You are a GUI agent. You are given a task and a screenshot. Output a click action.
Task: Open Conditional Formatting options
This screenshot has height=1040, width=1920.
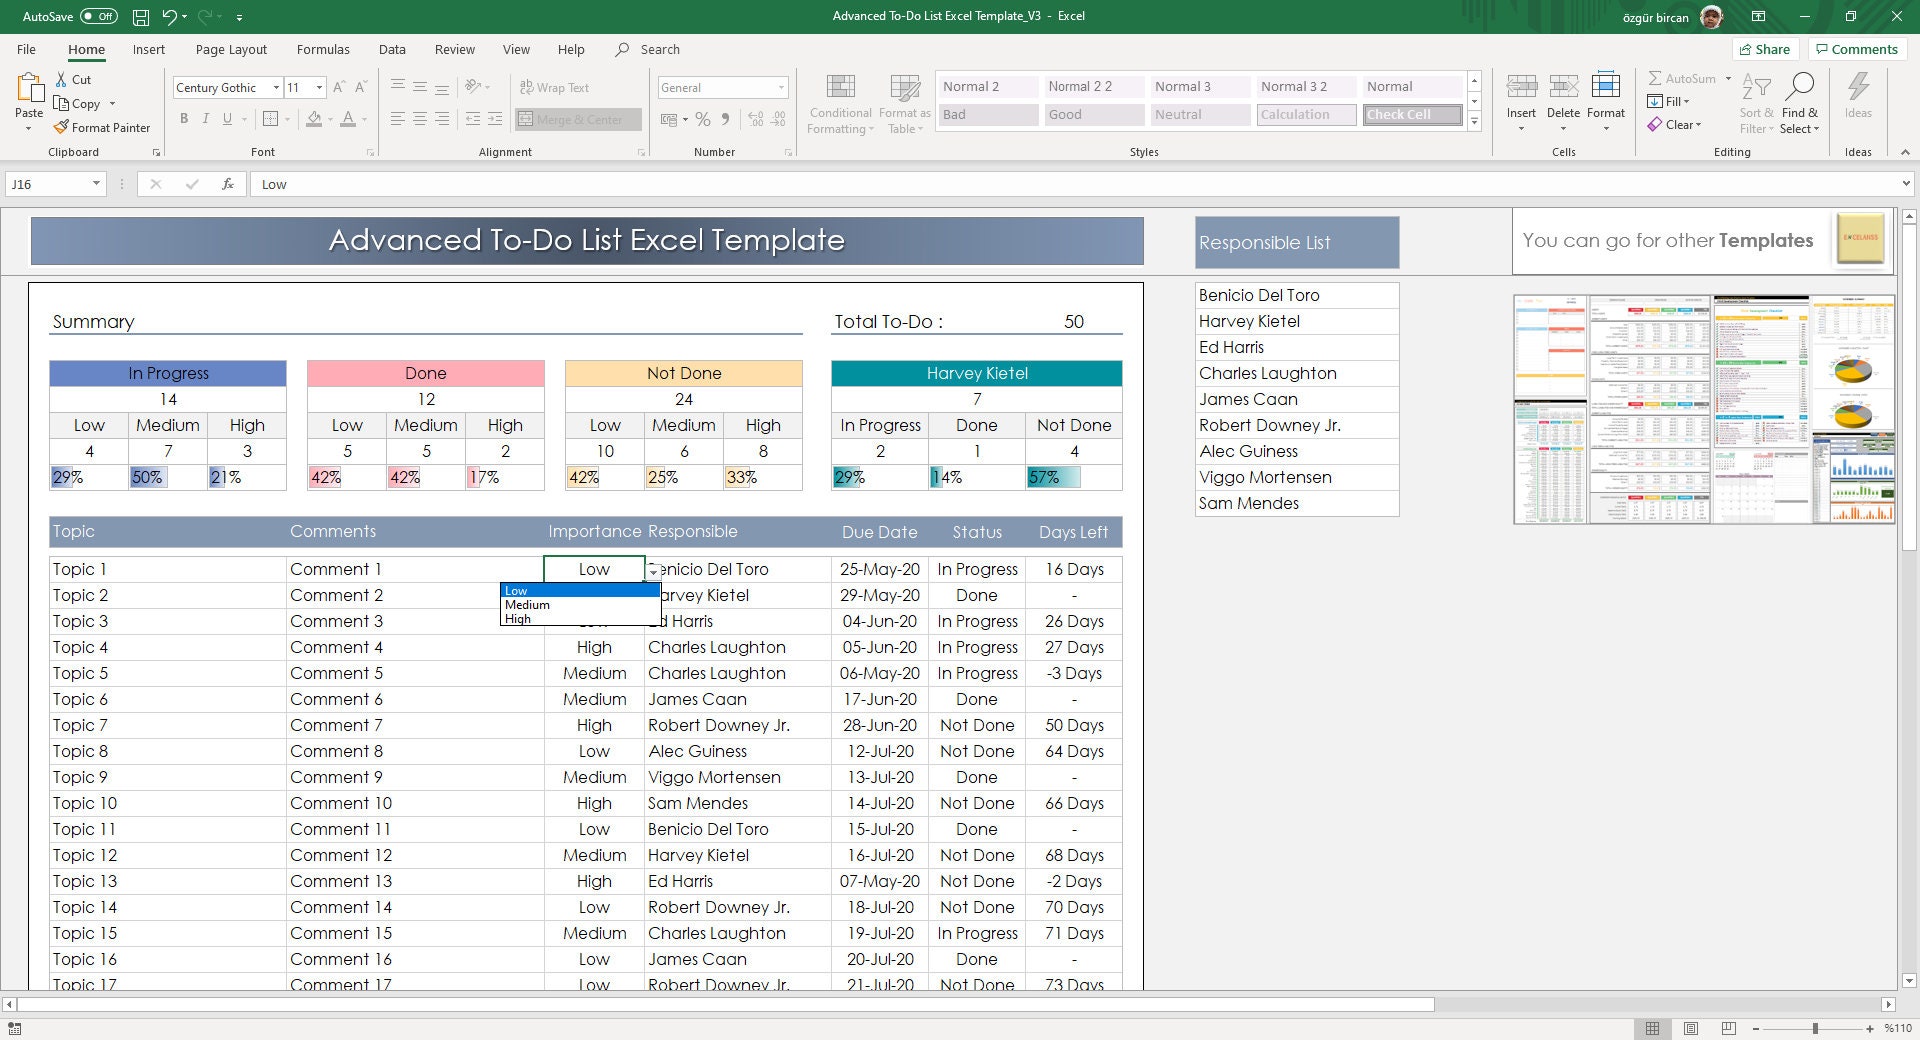click(x=840, y=103)
